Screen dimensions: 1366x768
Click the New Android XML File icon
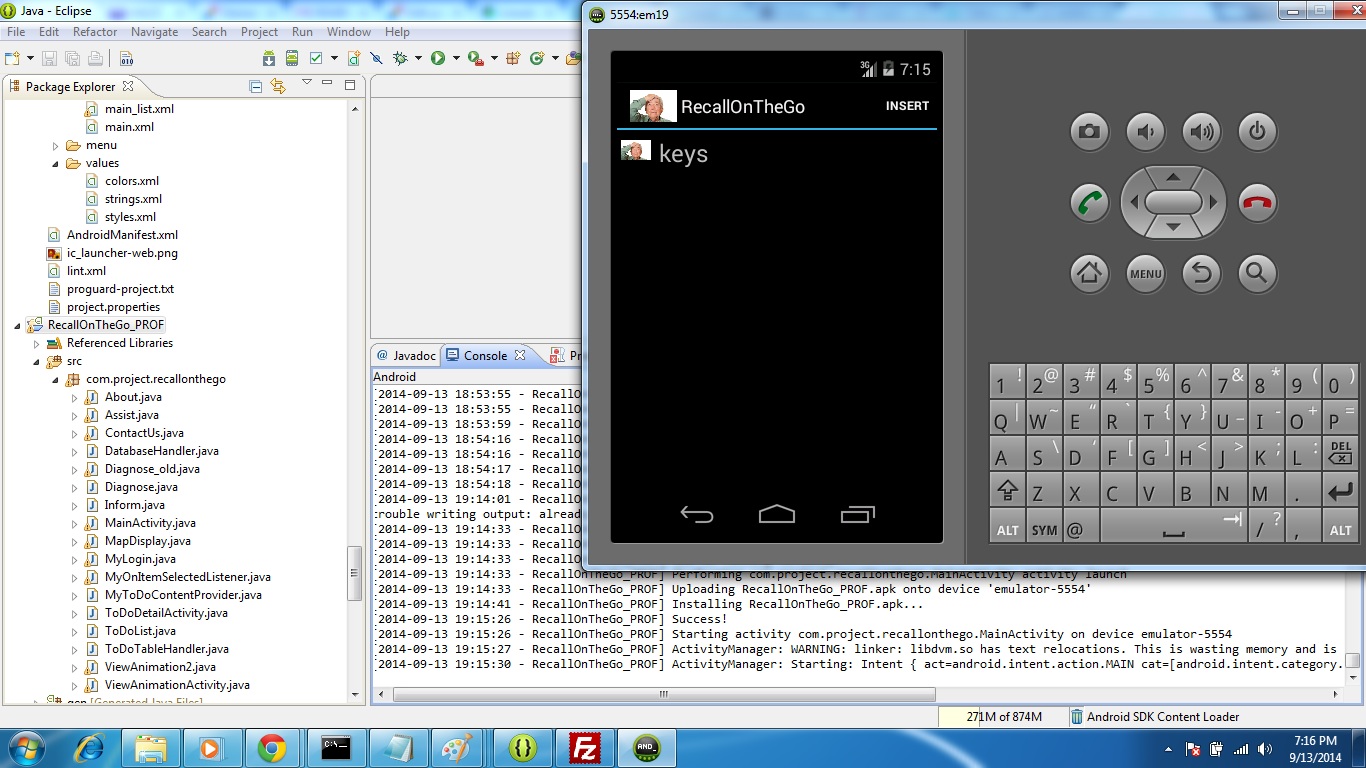(x=354, y=58)
